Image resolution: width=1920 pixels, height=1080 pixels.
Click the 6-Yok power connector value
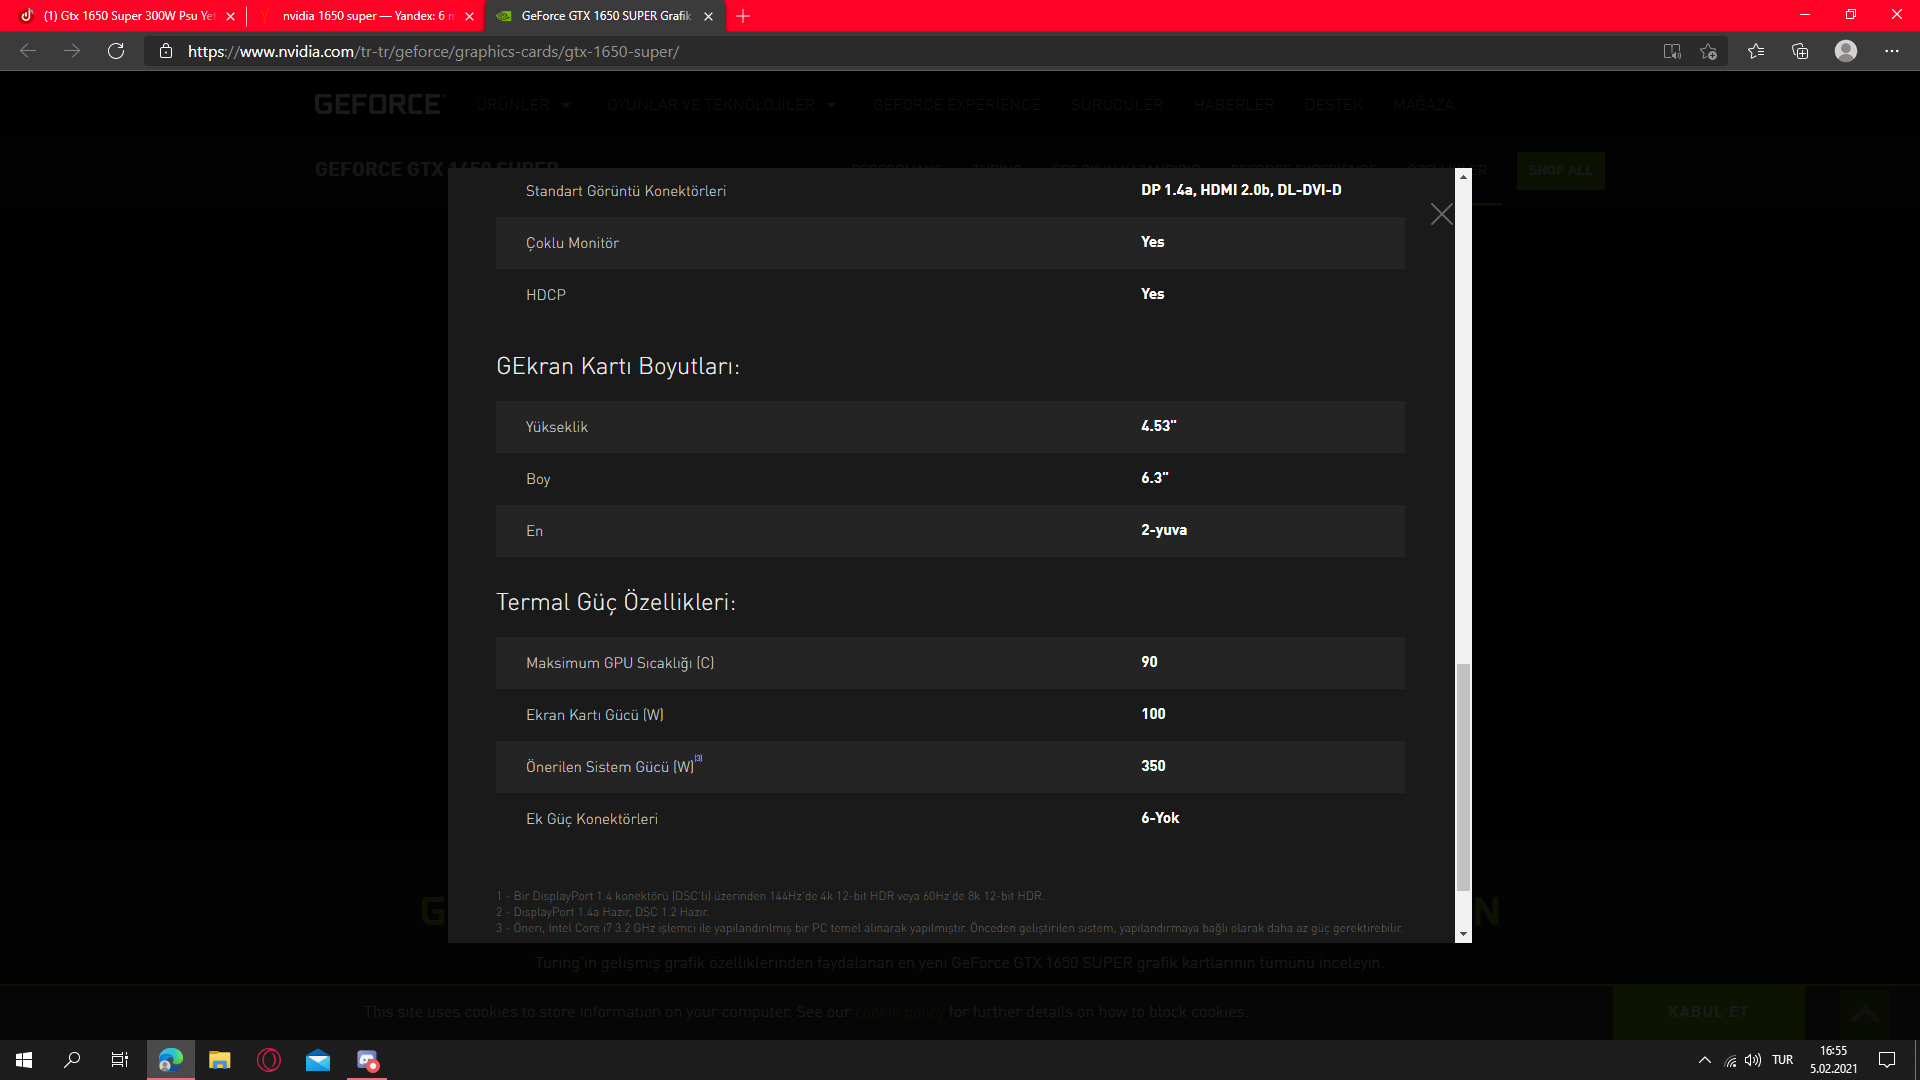point(1160,818)
